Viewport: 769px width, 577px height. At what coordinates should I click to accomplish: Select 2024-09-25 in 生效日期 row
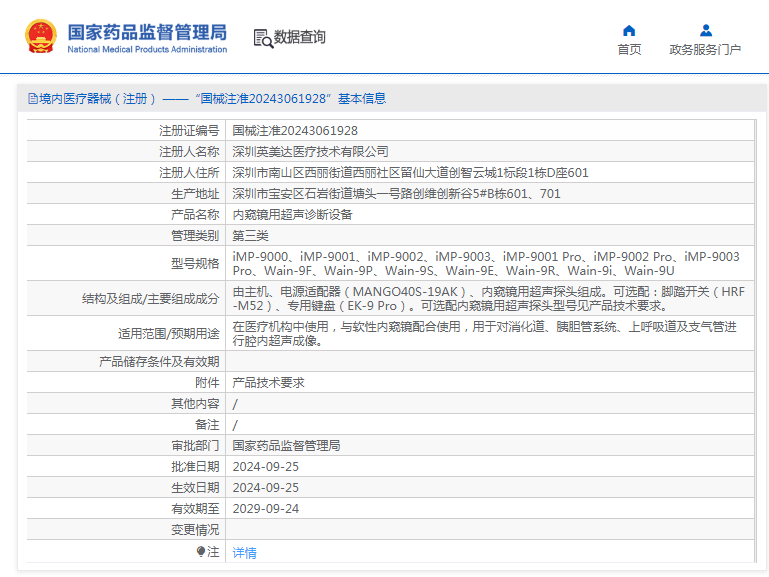pos(265,488)
